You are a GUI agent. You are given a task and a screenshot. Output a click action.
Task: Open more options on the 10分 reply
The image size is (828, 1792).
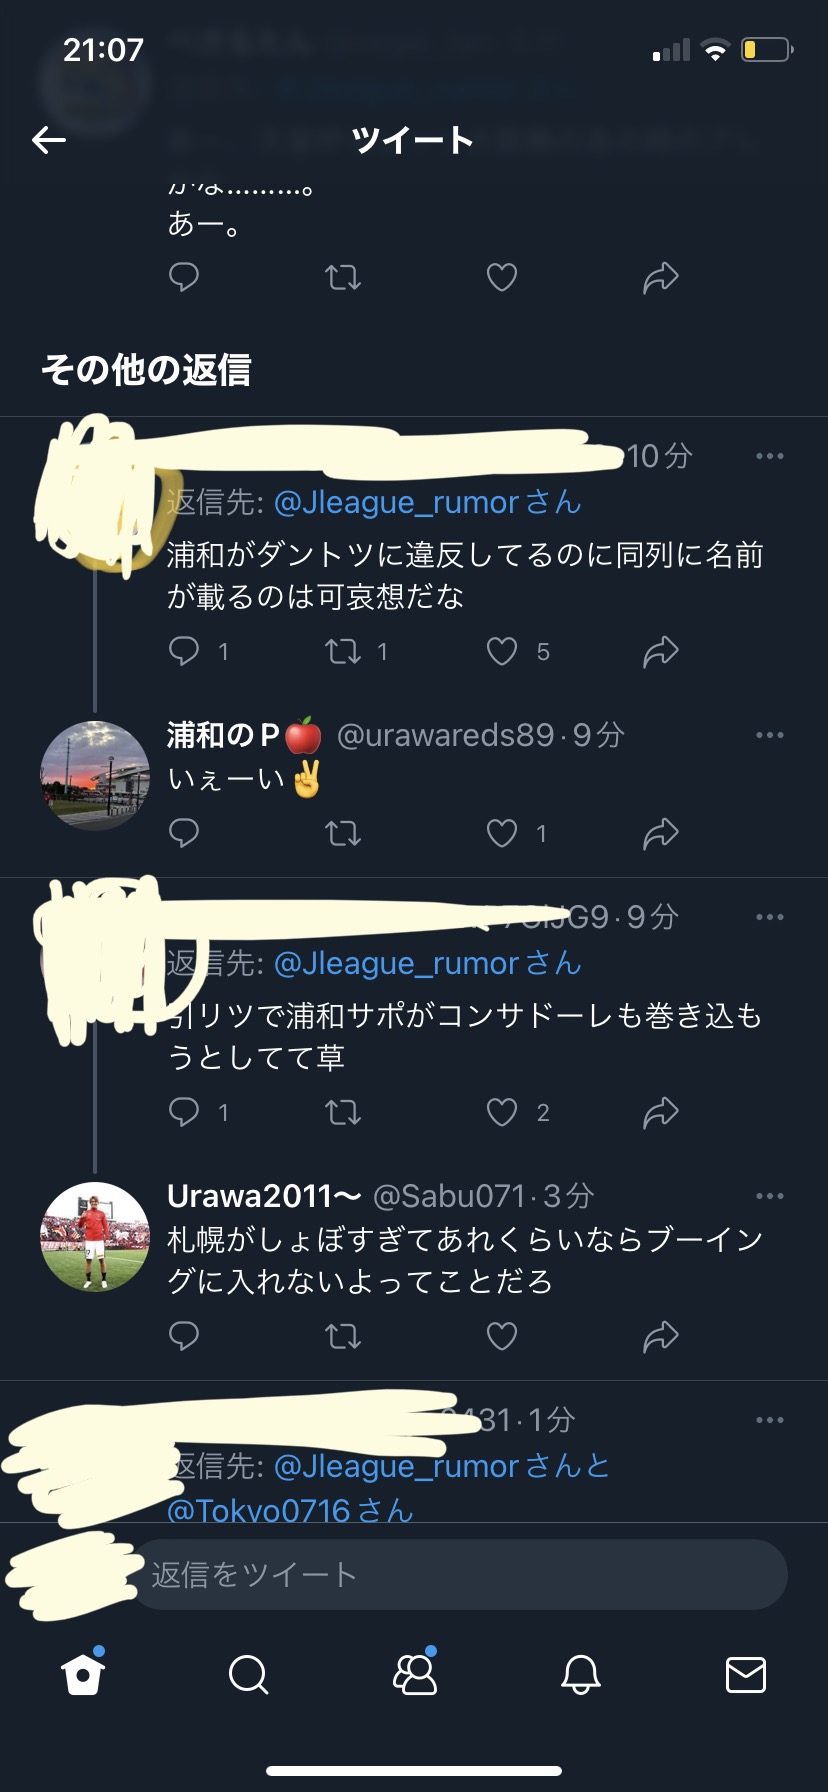click(x=770, y=456)
